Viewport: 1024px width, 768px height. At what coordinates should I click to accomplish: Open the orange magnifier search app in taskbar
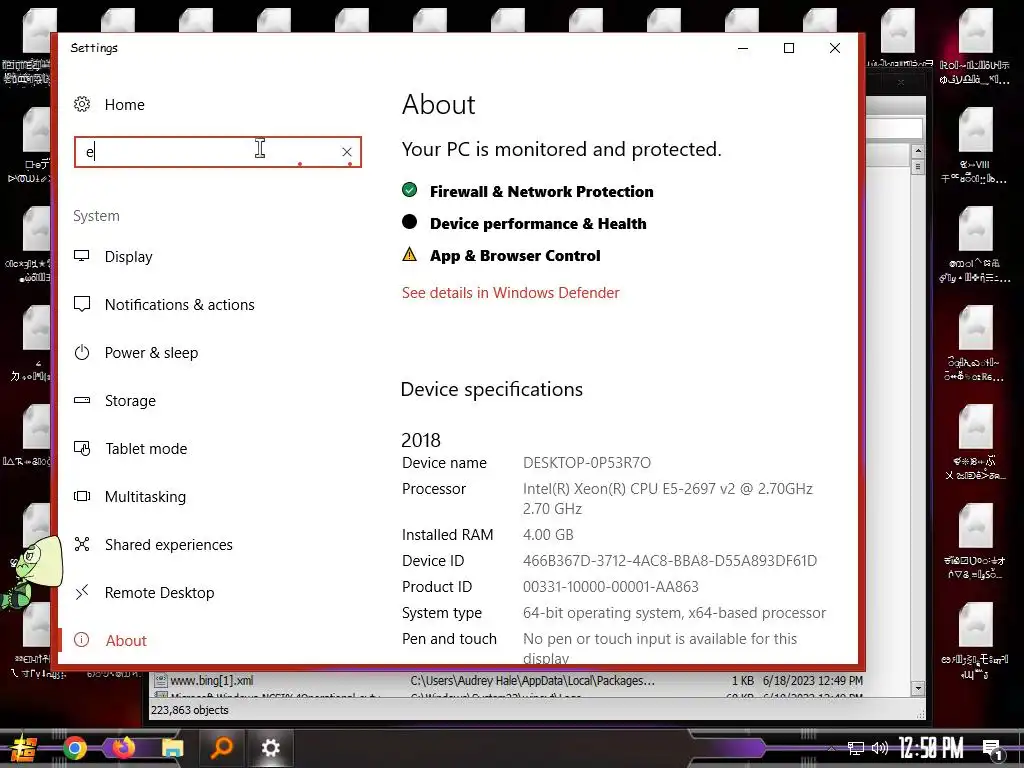pos(222,748)
